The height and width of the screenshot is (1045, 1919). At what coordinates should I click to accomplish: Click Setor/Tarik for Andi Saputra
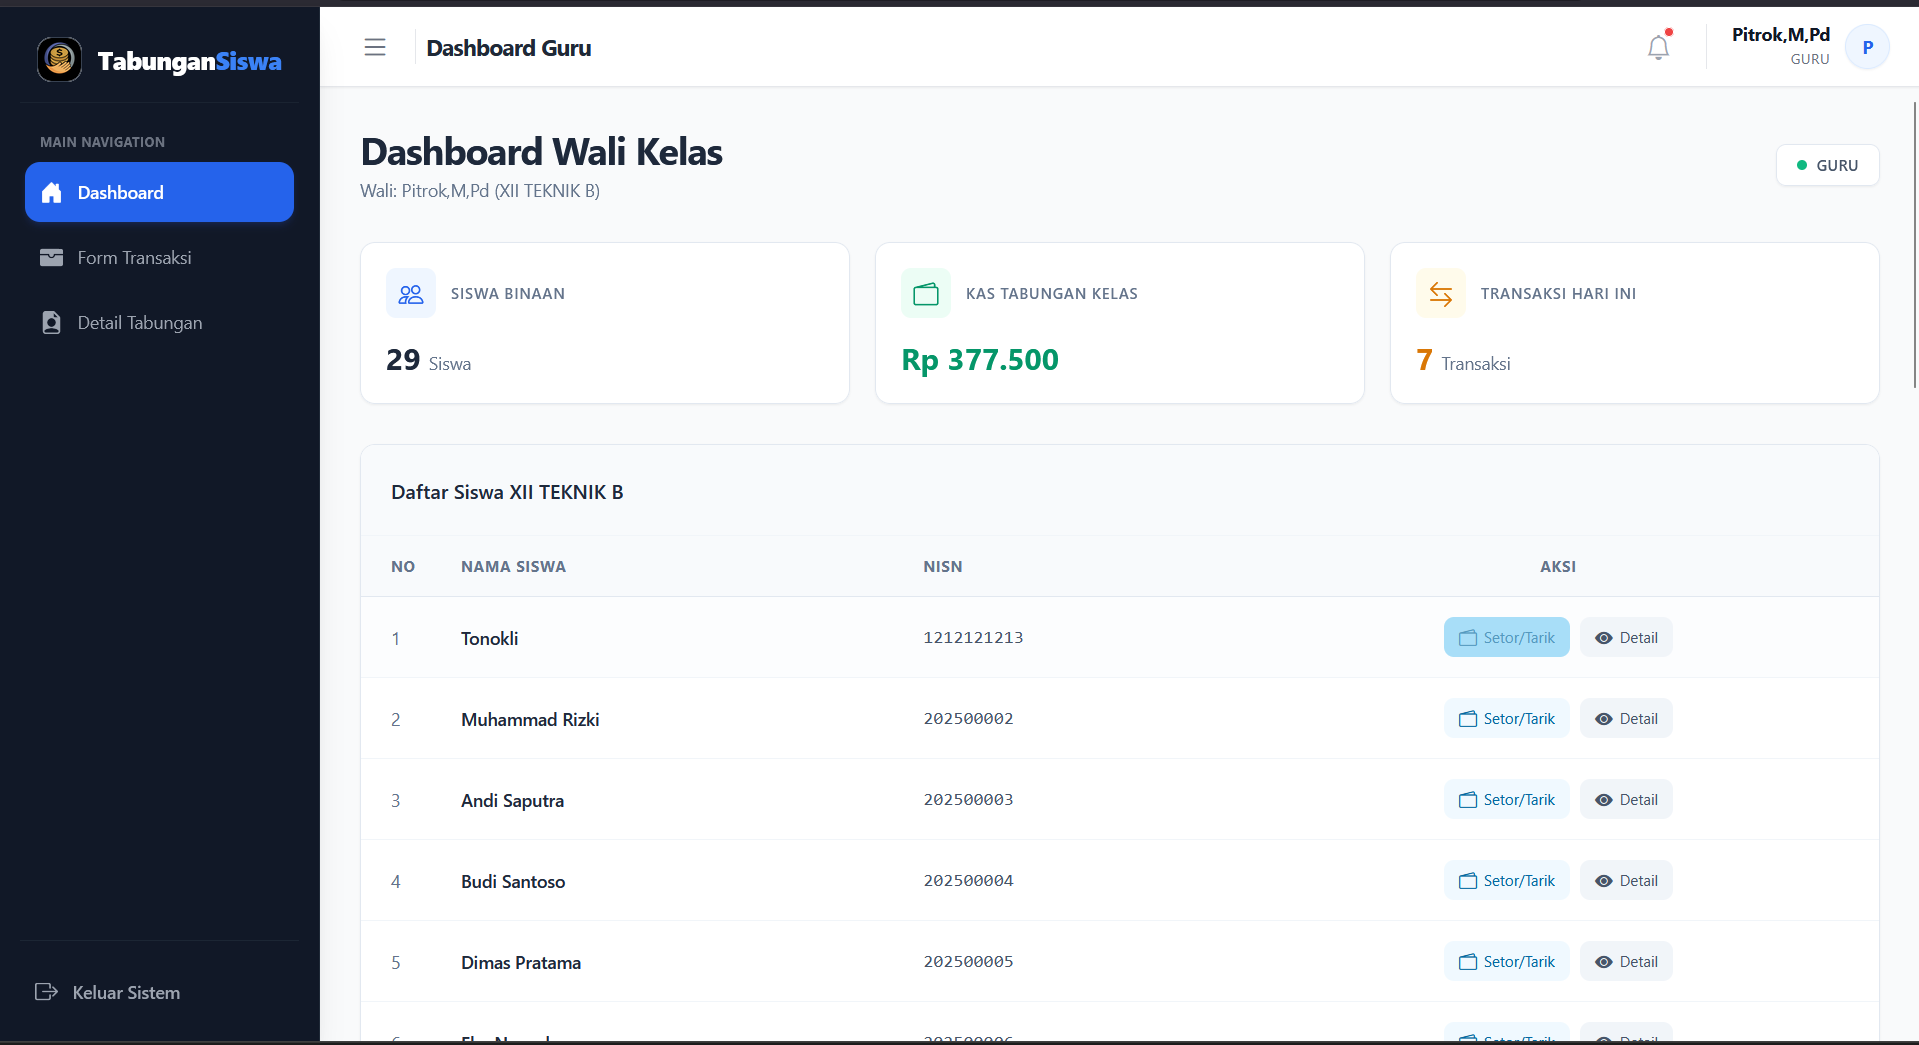pos(1506,799)
